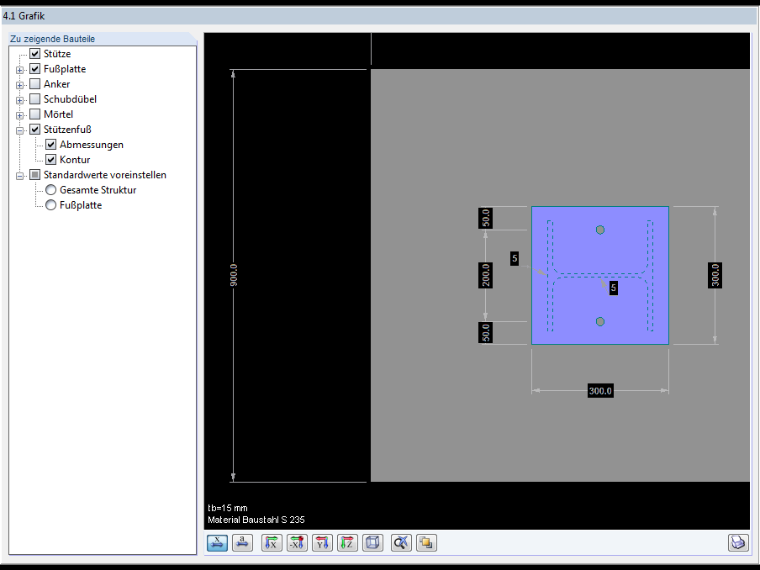Click the zoom show-all icon
The width and height of the screenshot is (760, 570).
401,542
